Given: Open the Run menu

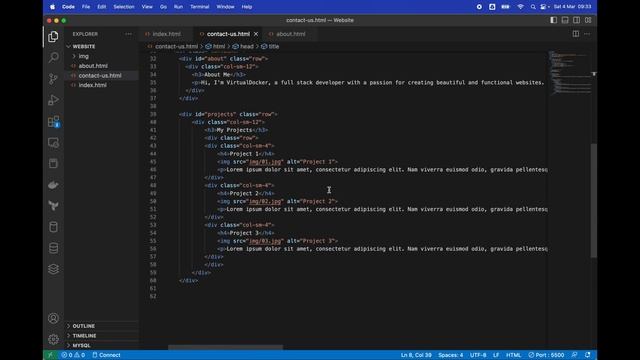Looking at the screenshot, I should tap(178, 7).
